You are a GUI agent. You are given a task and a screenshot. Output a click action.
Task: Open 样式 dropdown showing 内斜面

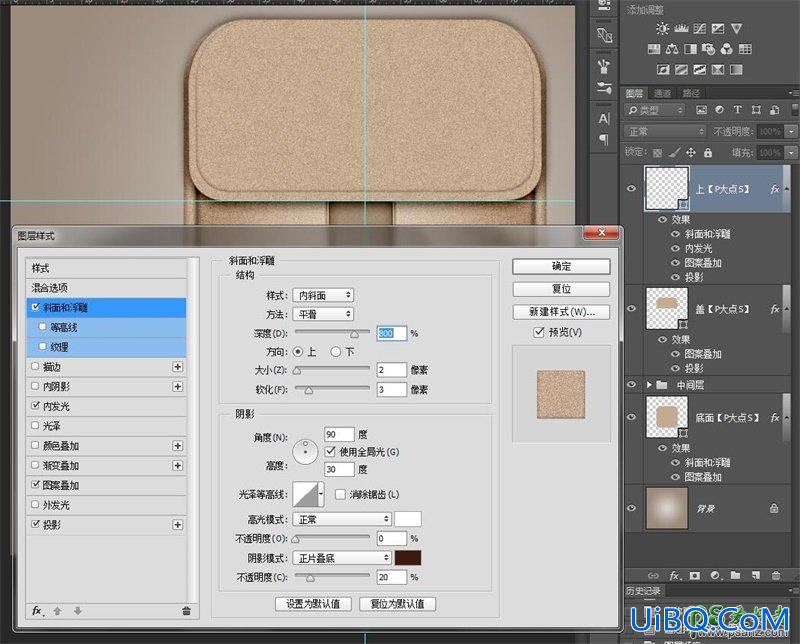click(x=323, y=295)
